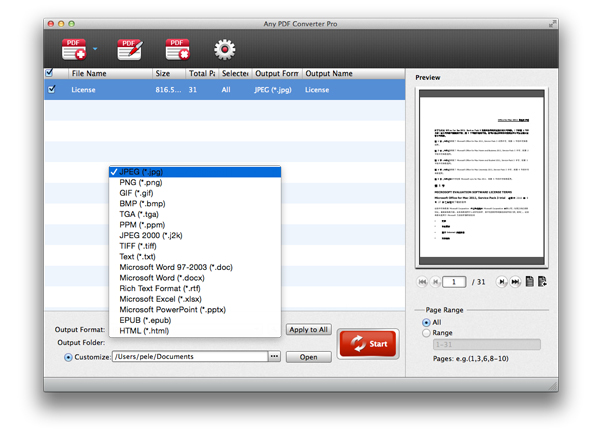Select the All page range radio
600x433 pixels.
click(426, 322)
